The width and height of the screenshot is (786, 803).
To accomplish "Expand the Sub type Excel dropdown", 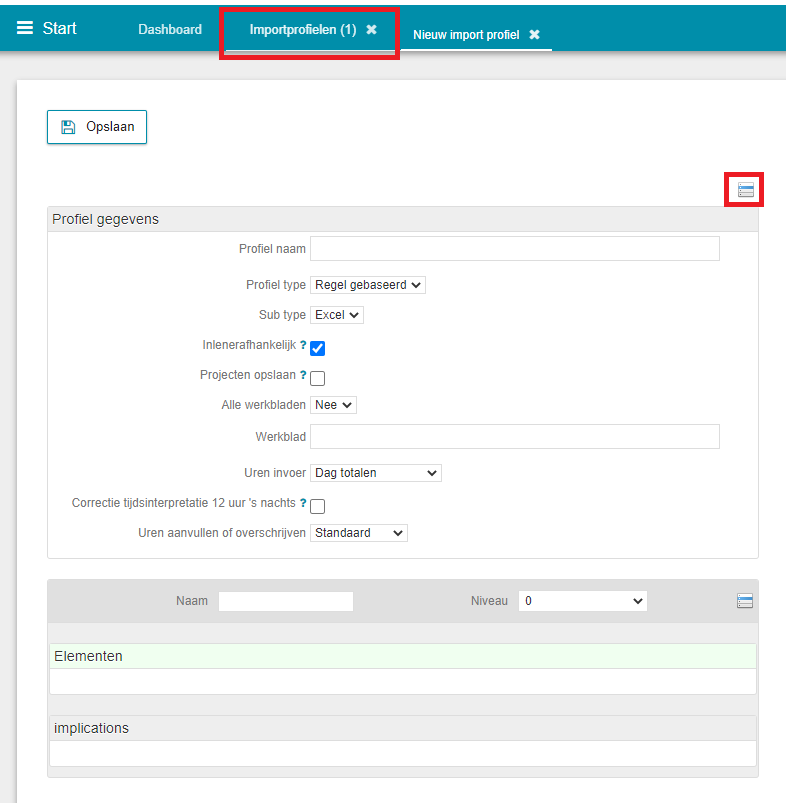I will point(337,315).
